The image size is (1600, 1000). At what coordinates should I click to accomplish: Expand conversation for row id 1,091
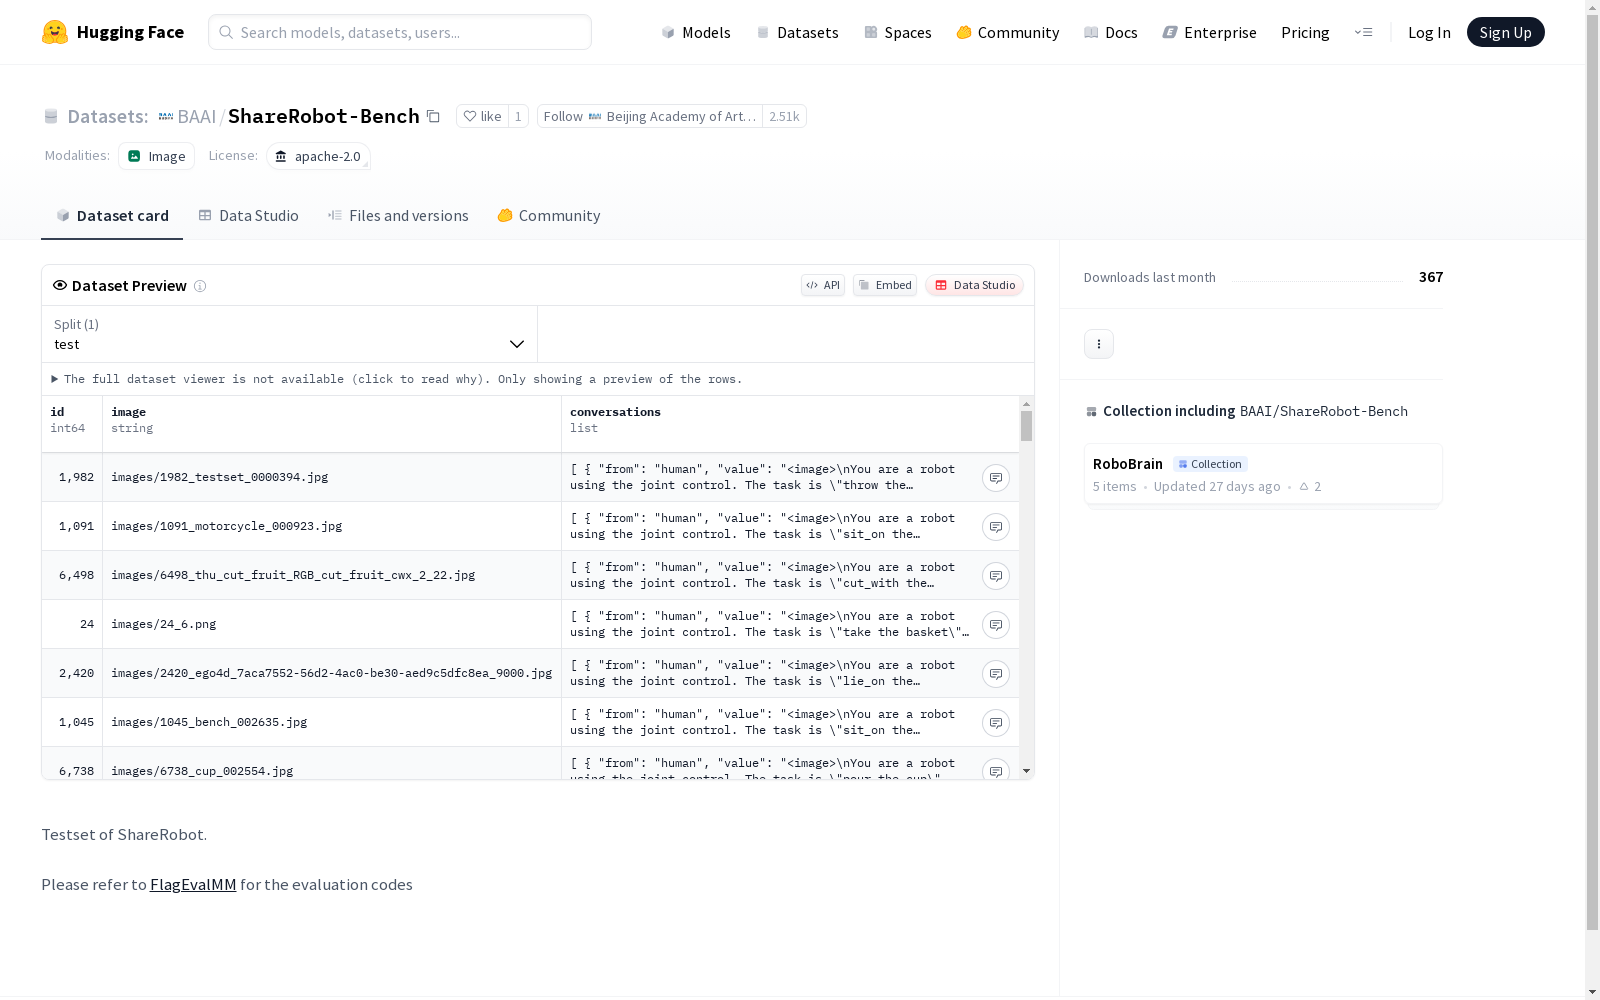[x=996, y=527]
